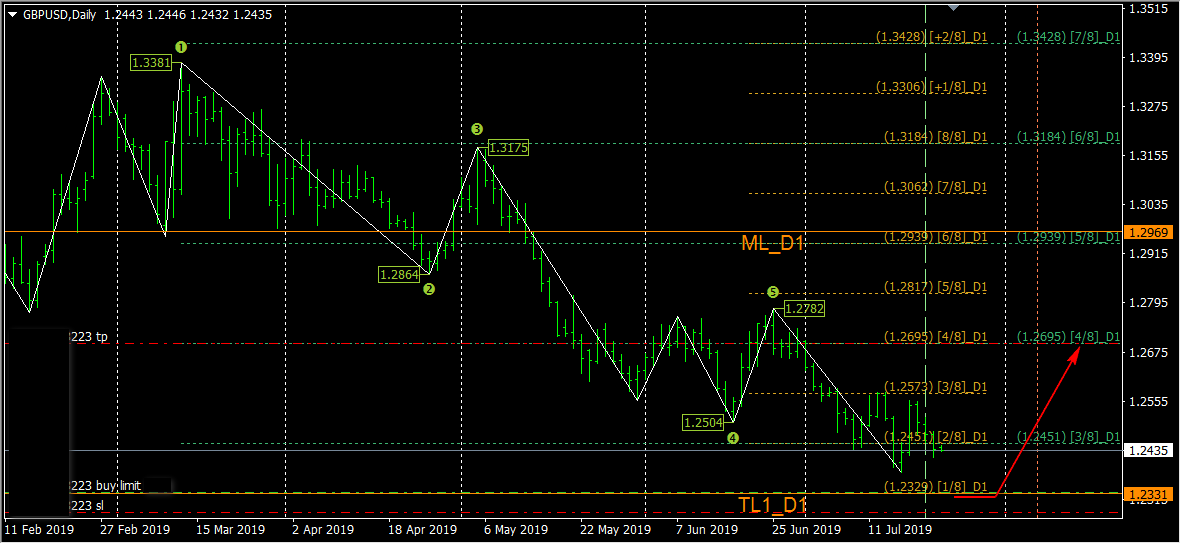
Task: Click the green (1.3428) [7/8]_D1 label
Action: [1068, 37]
